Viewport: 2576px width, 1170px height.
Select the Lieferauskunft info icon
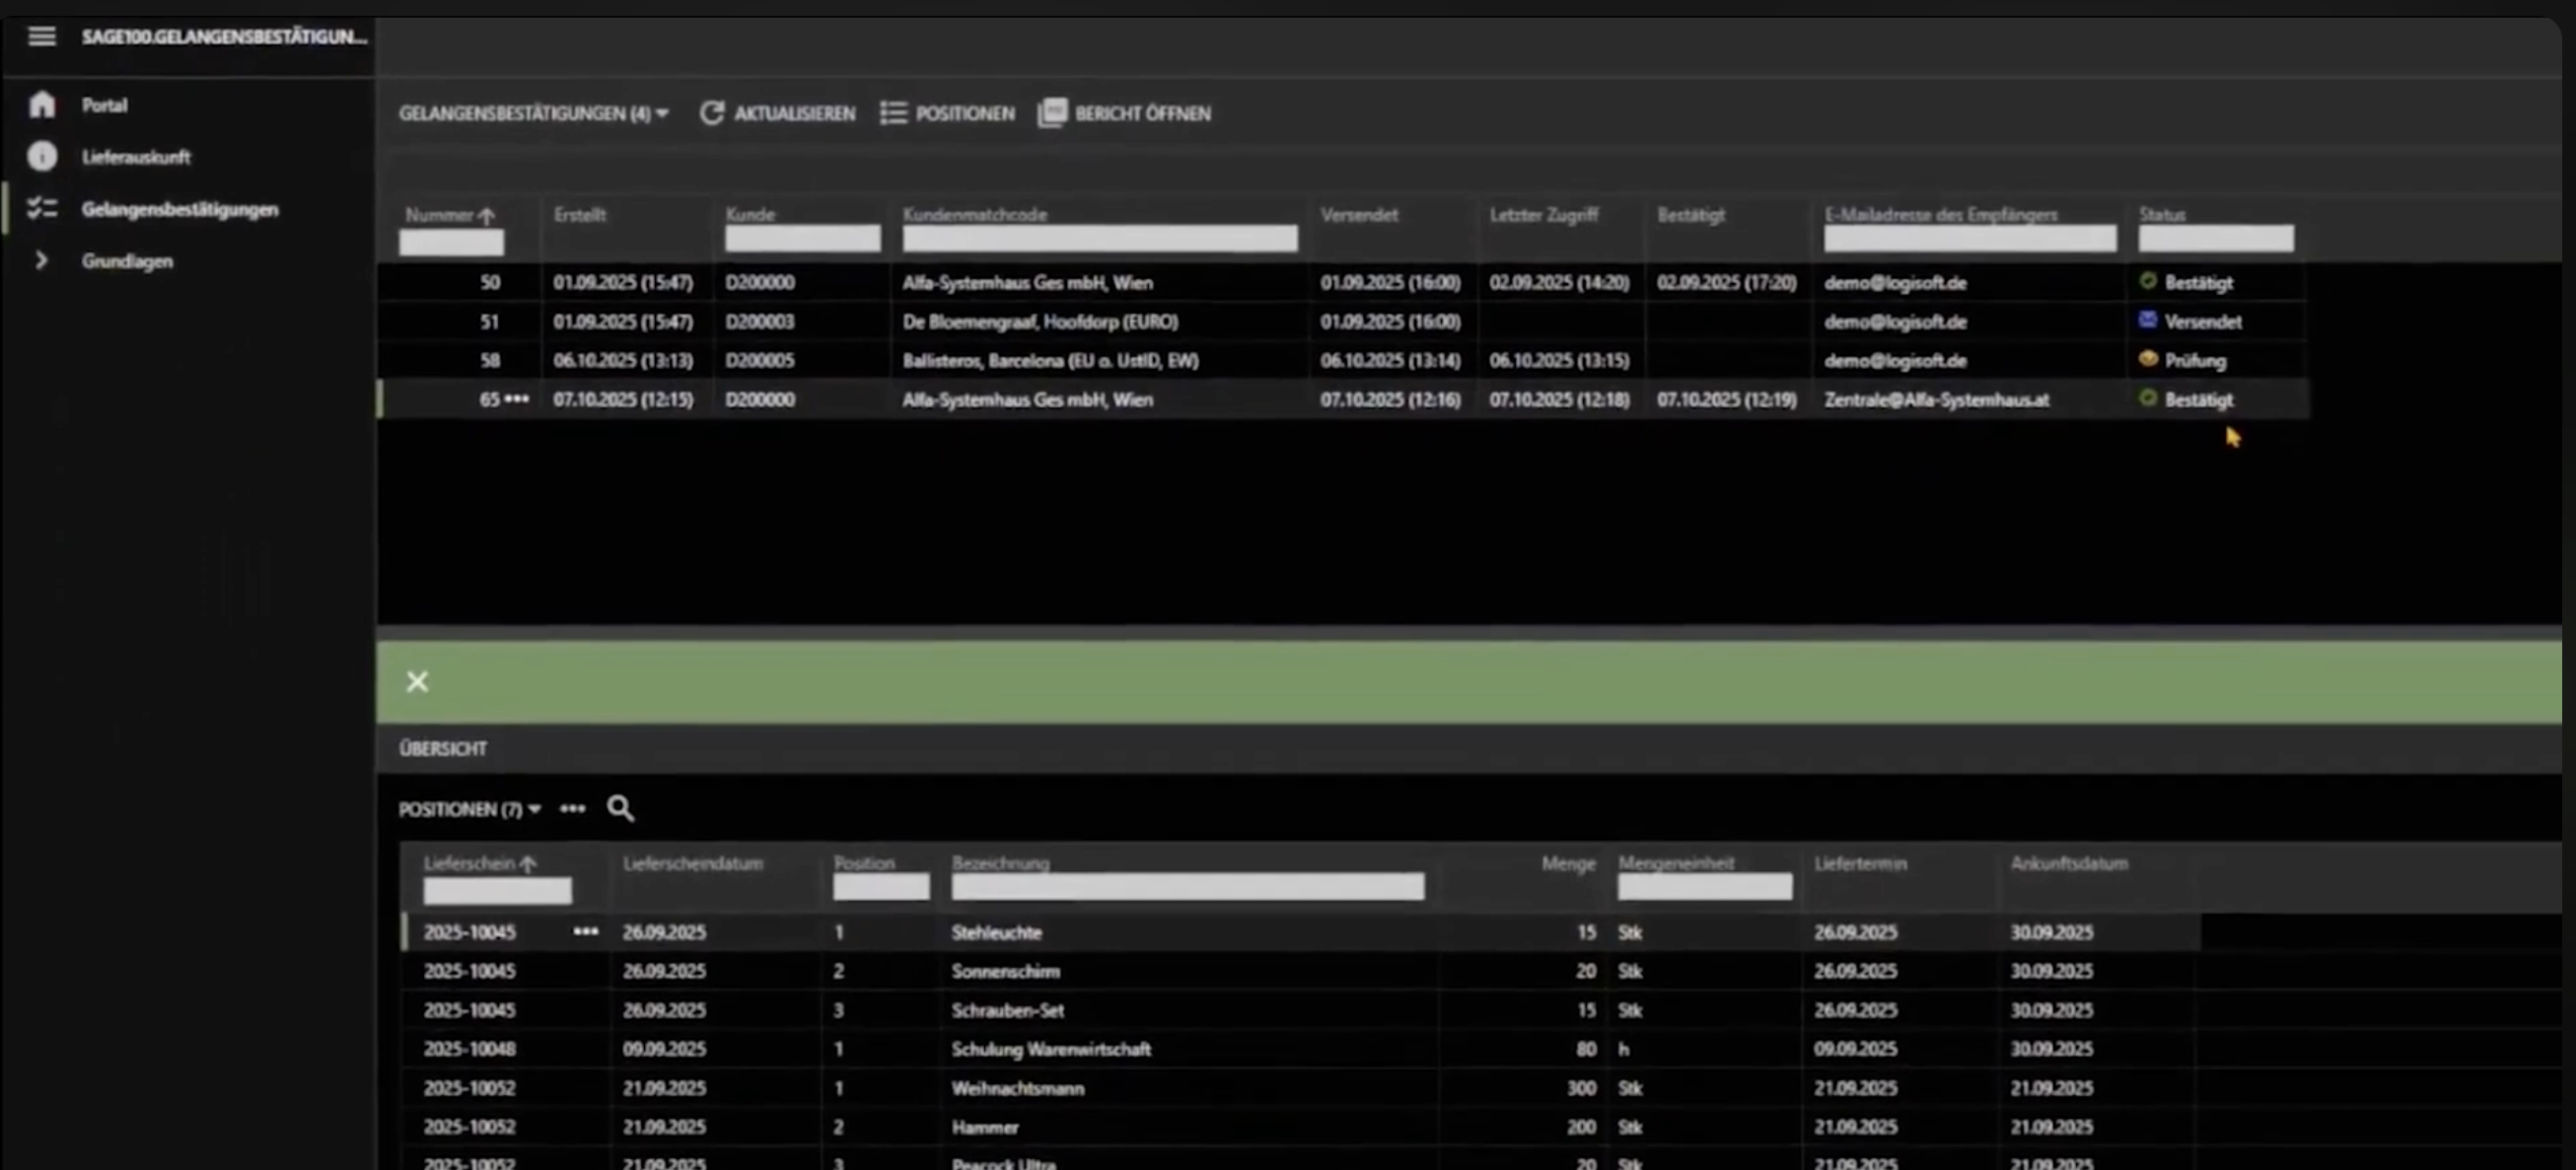(x=42, y=156)
